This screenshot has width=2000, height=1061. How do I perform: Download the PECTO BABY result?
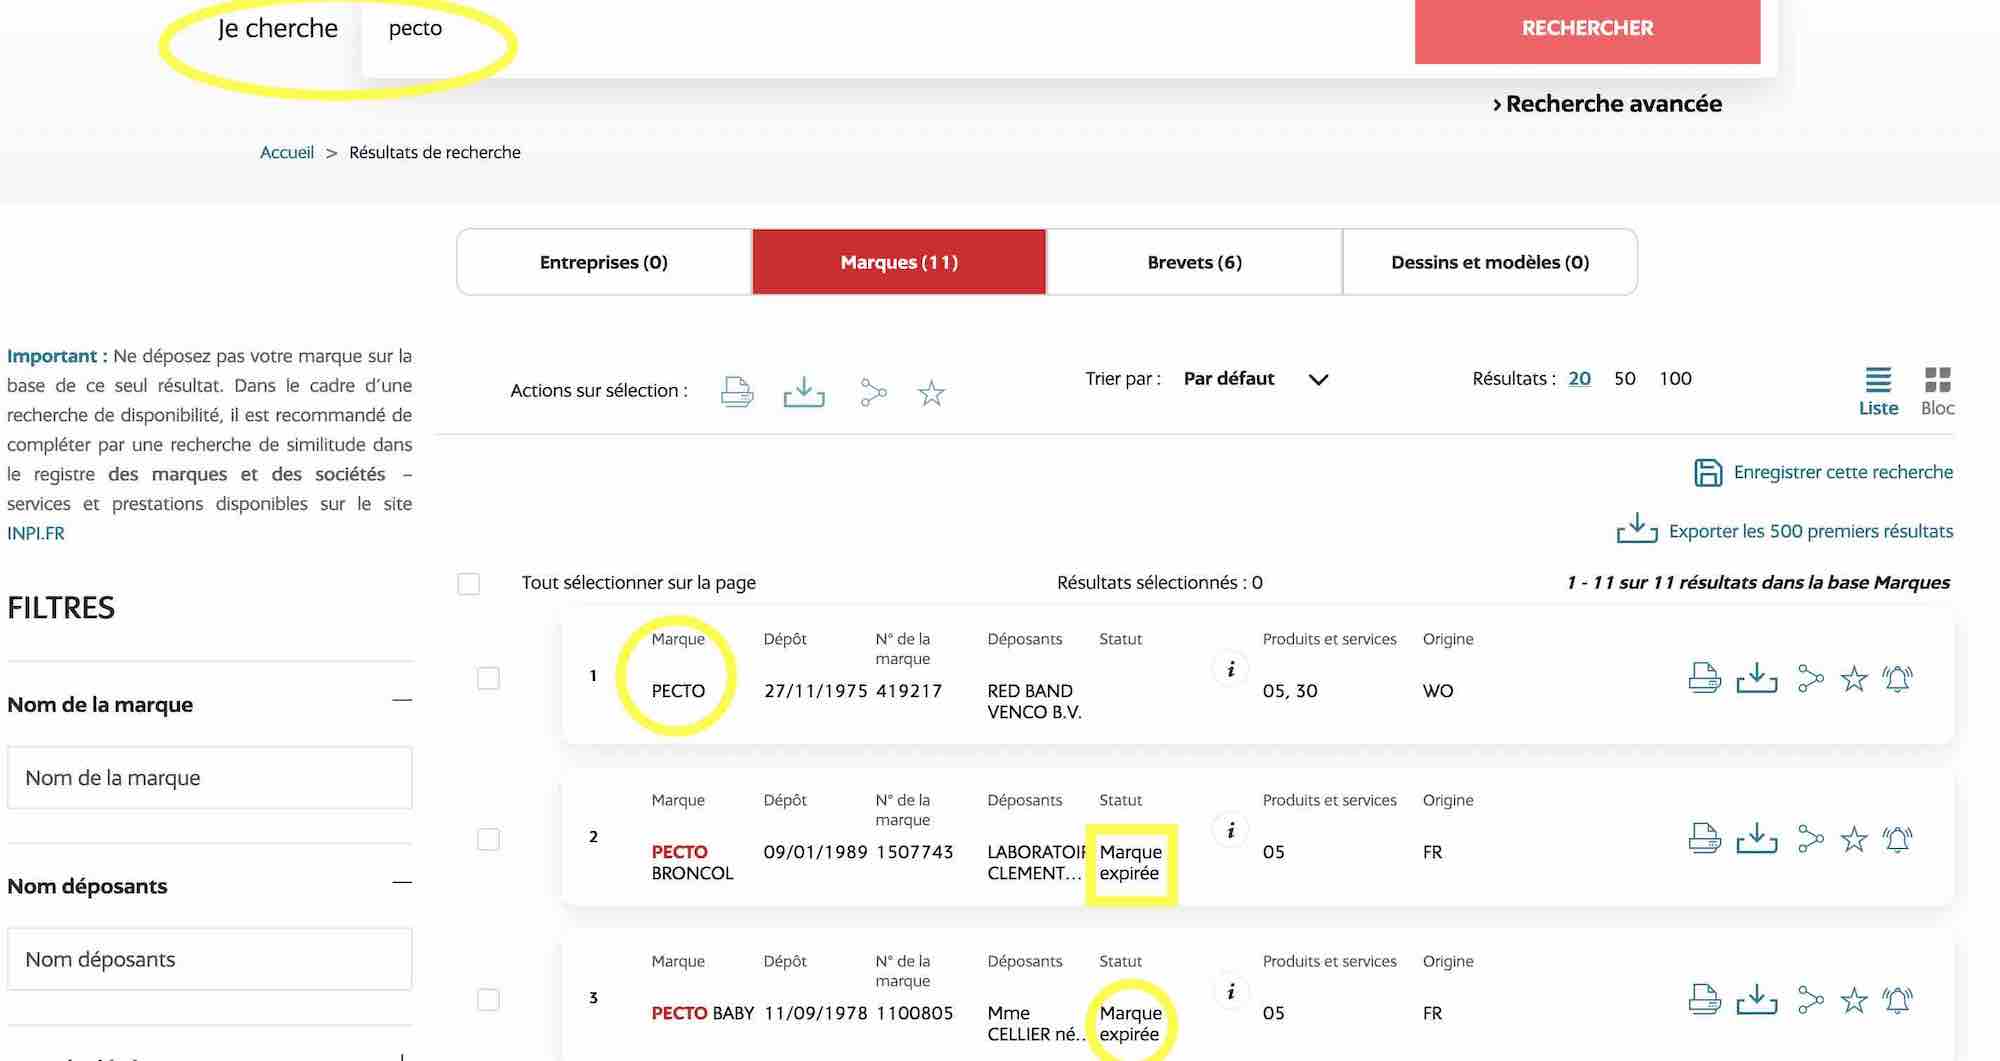click(1756, 1000)
